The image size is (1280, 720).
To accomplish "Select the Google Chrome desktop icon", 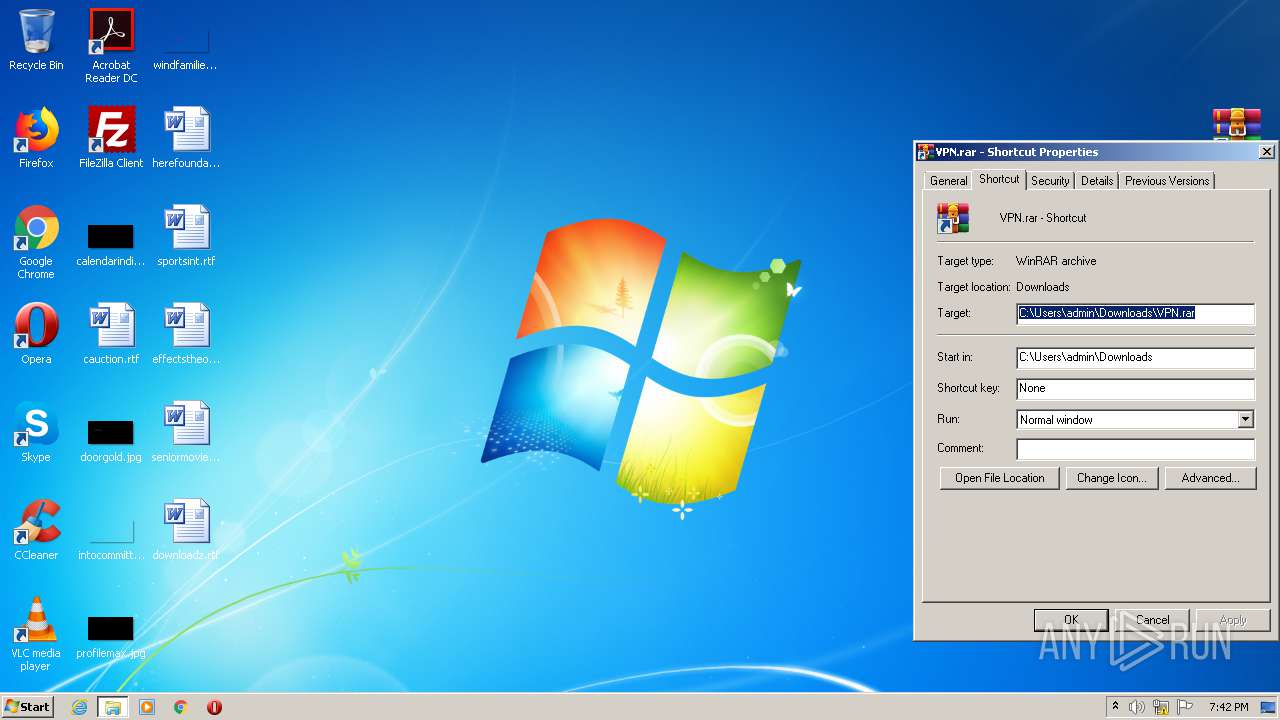I will (36, 242).
